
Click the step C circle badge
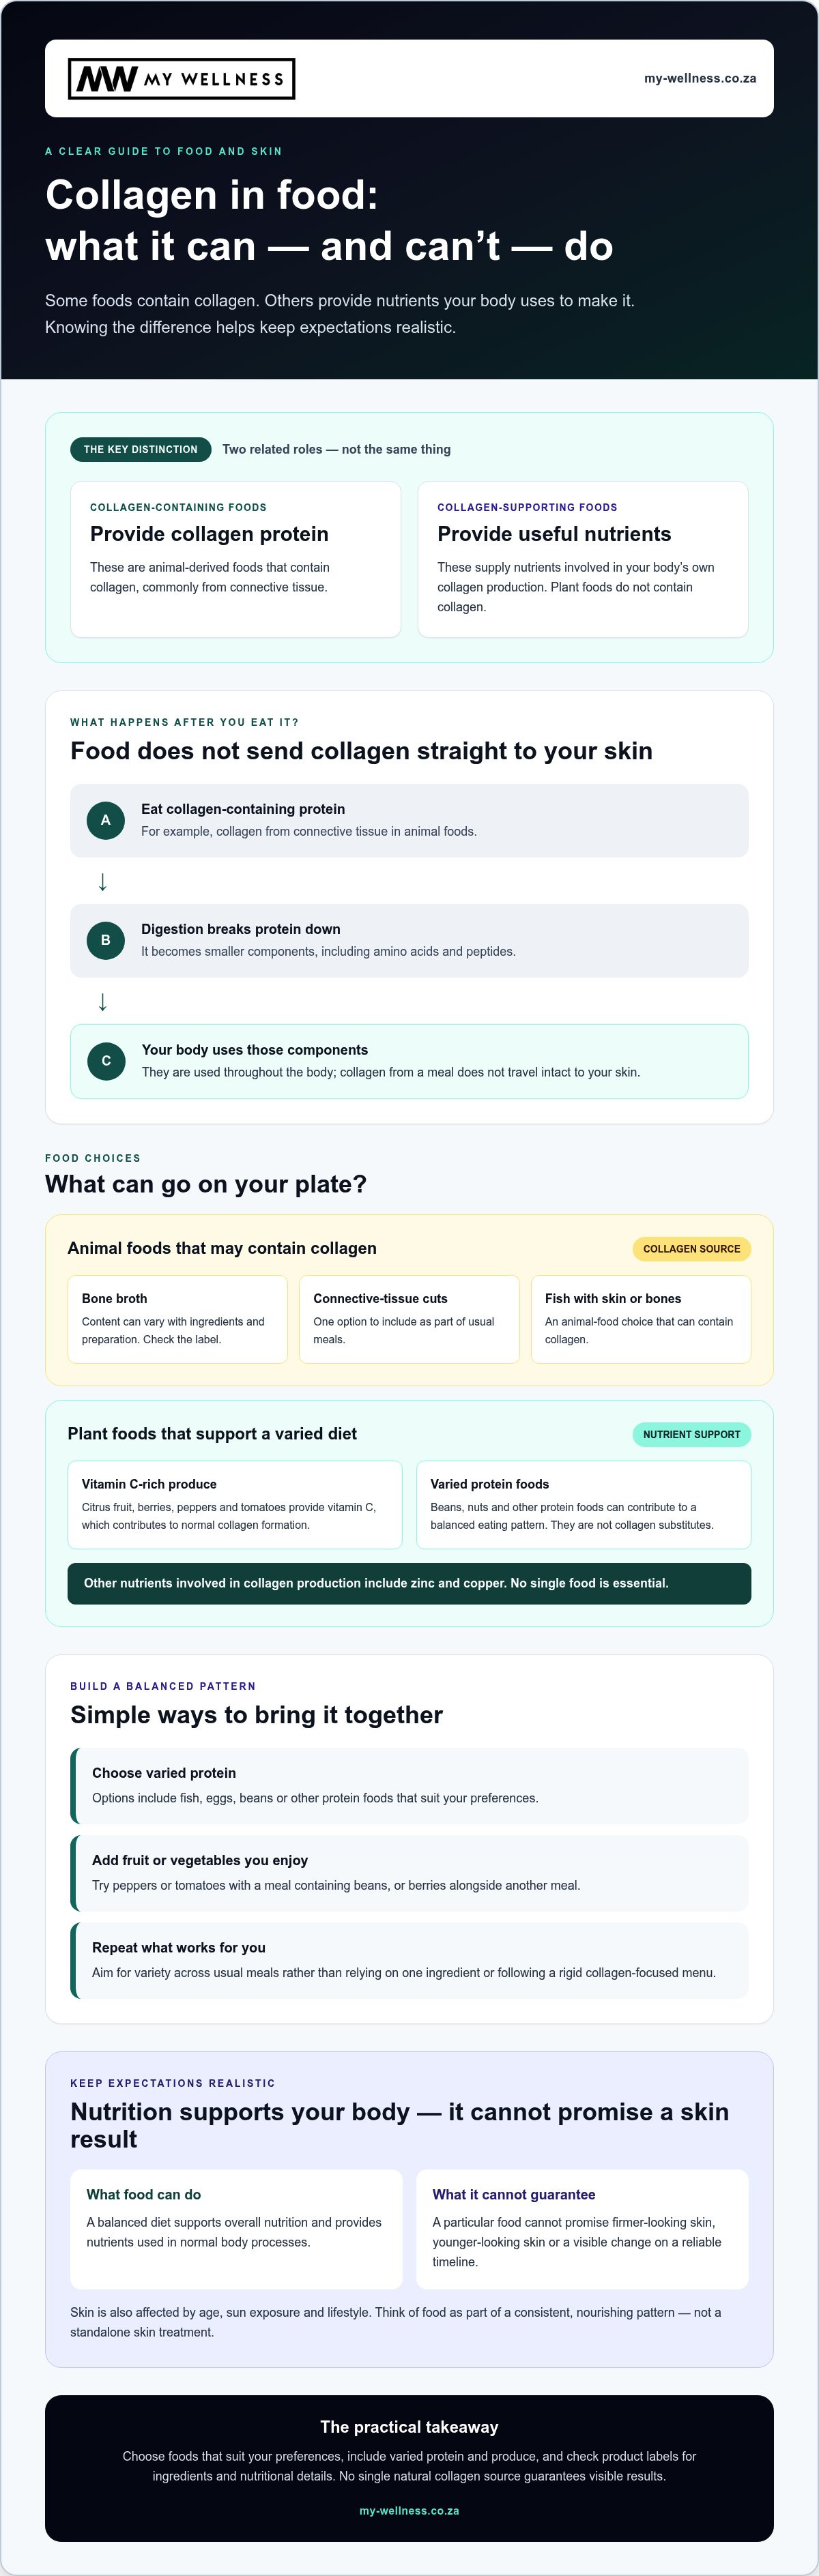(x=106, y=1061)
